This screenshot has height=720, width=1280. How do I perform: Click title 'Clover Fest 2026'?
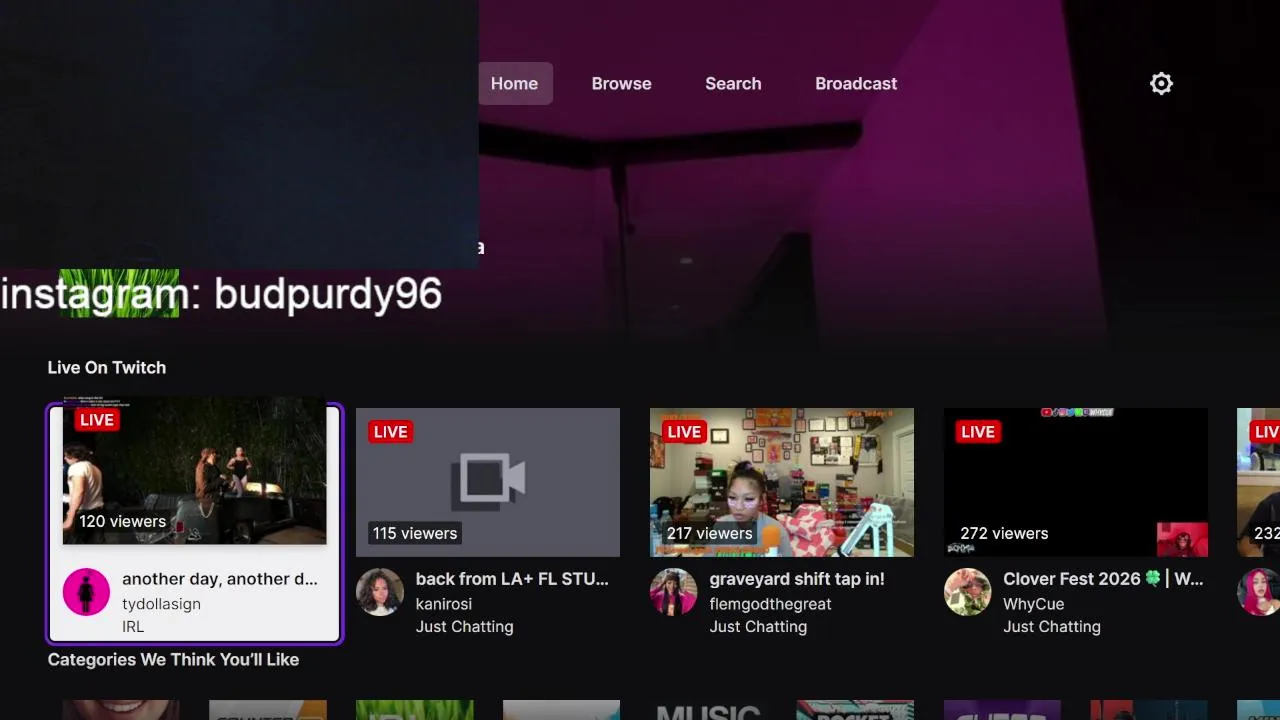[1072, 579]
